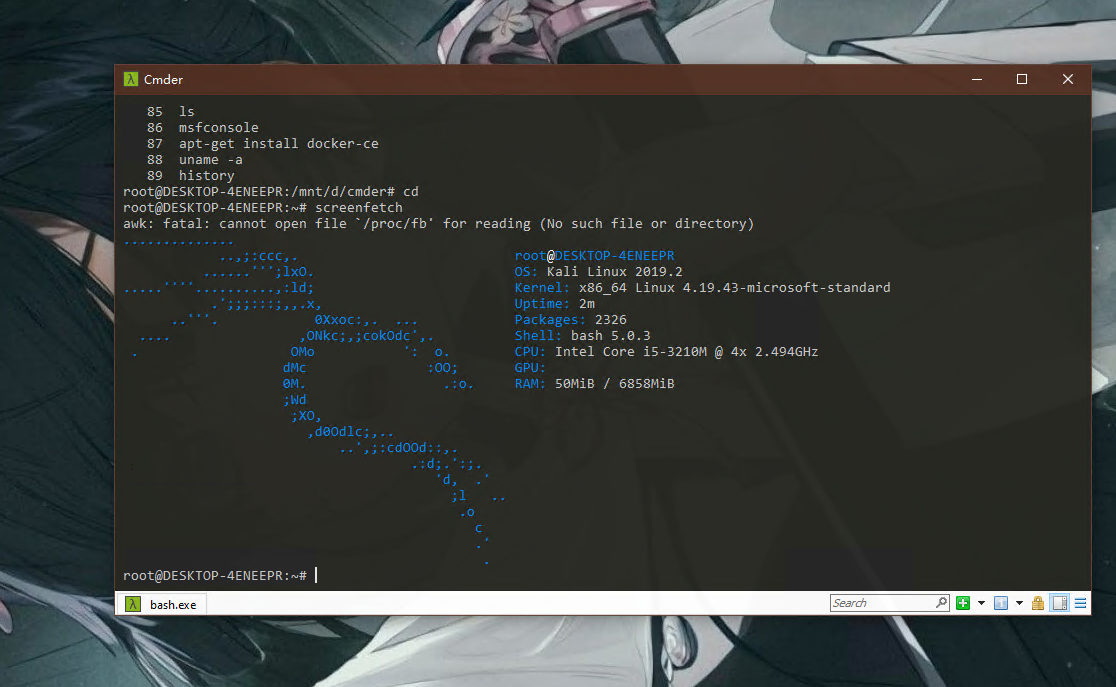The height and width of the screenshot is (687, 1116).
Task: Toggle the console lock padlock
Action: (x=1037, y=603)
